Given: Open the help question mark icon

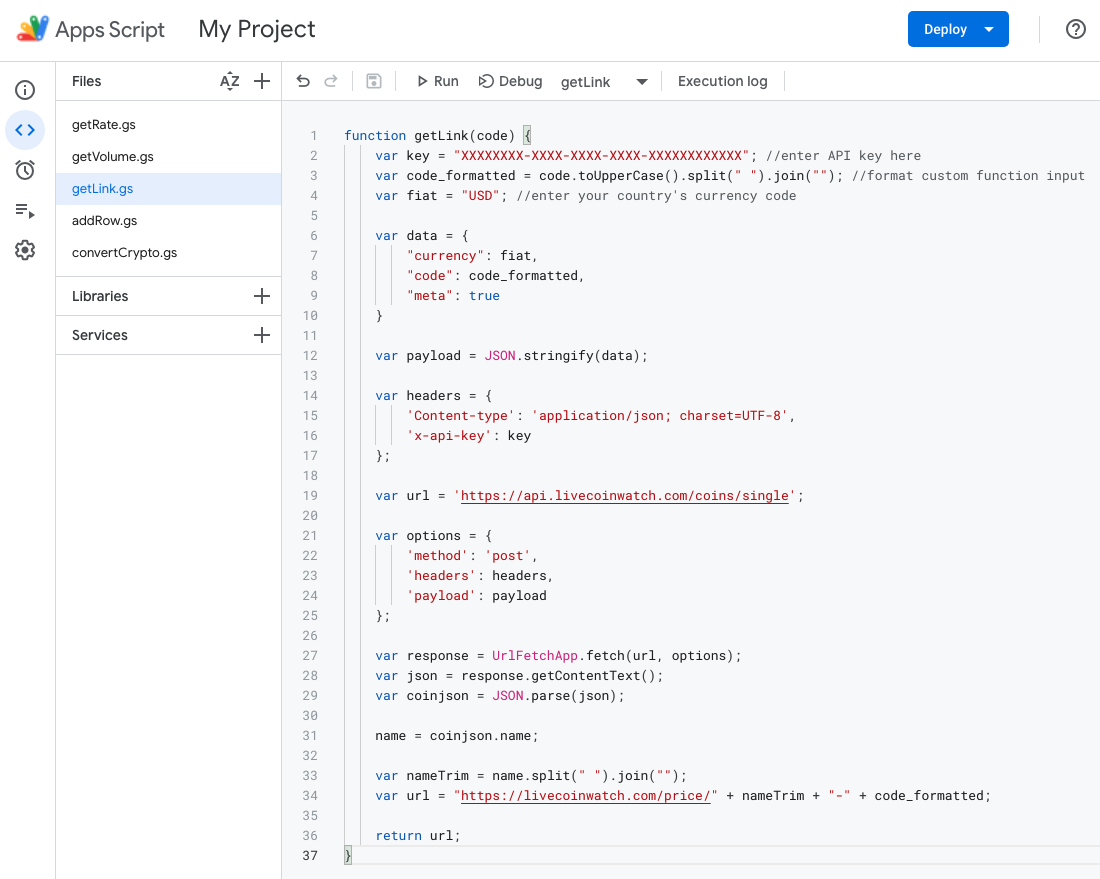Looking at the screenshot, I should click(1076, 29).
